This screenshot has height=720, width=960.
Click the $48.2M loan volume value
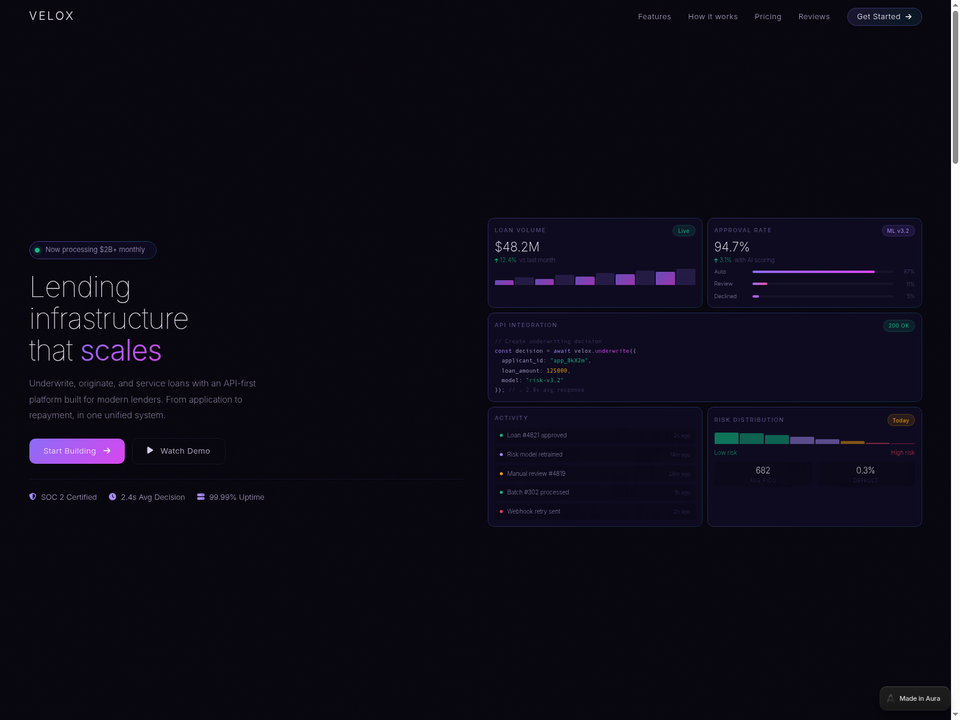click(517, 247)
